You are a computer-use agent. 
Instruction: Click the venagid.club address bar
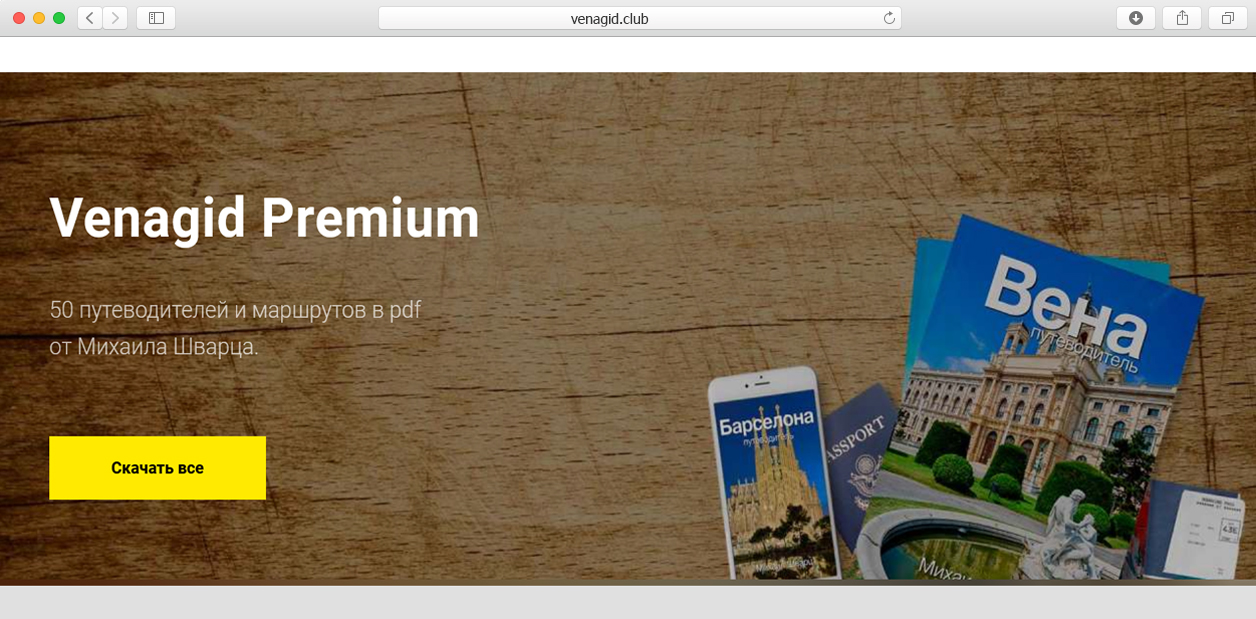tap(640, 18)
